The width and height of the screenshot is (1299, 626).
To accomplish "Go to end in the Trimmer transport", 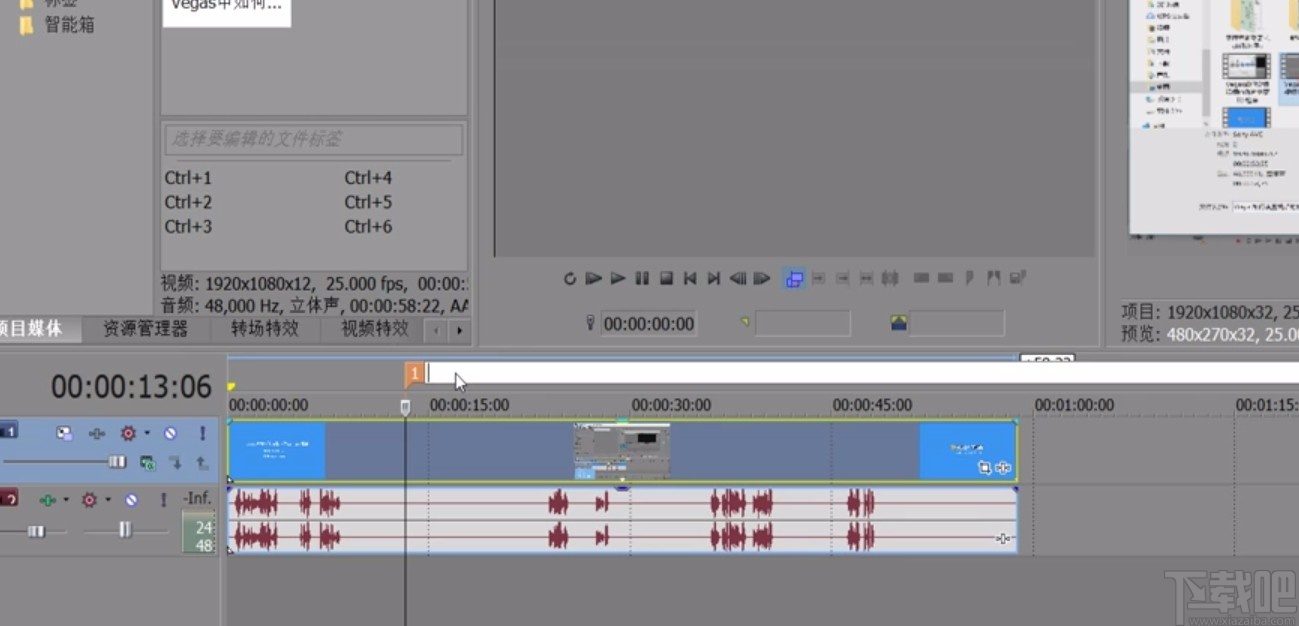I will (x=714, y=279).
